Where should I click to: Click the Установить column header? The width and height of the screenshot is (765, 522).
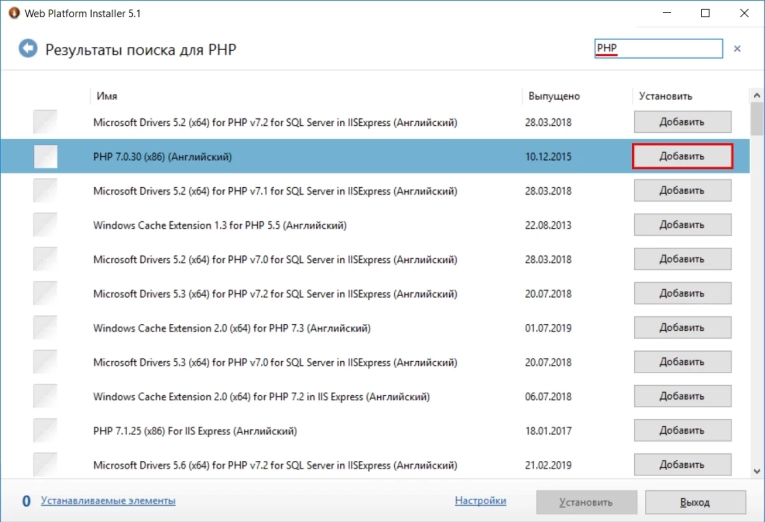(x=665, y=96)
